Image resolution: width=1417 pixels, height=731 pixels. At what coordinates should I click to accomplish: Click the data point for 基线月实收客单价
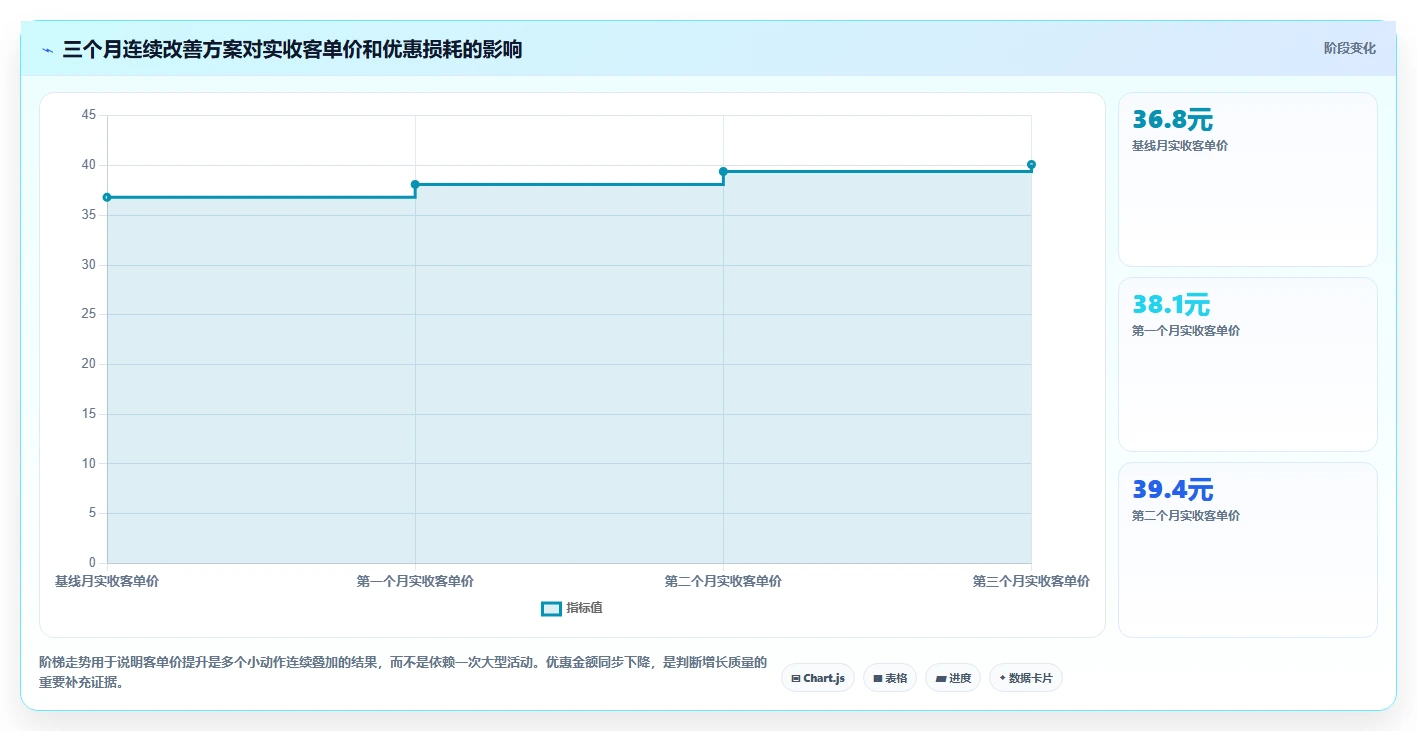click(107, 197)
